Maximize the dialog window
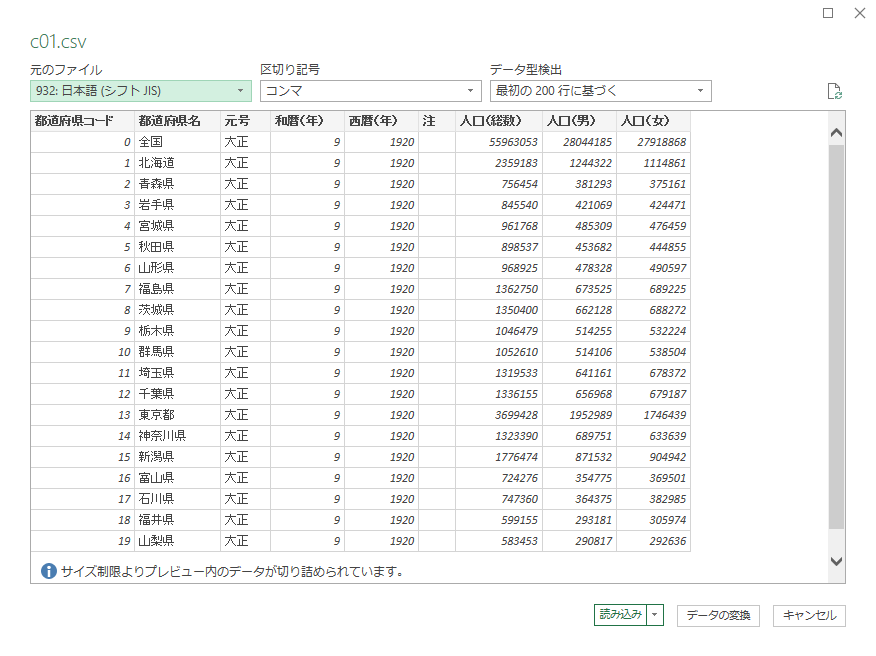This screenshot has height=656, width=876. tap(828, 13)
